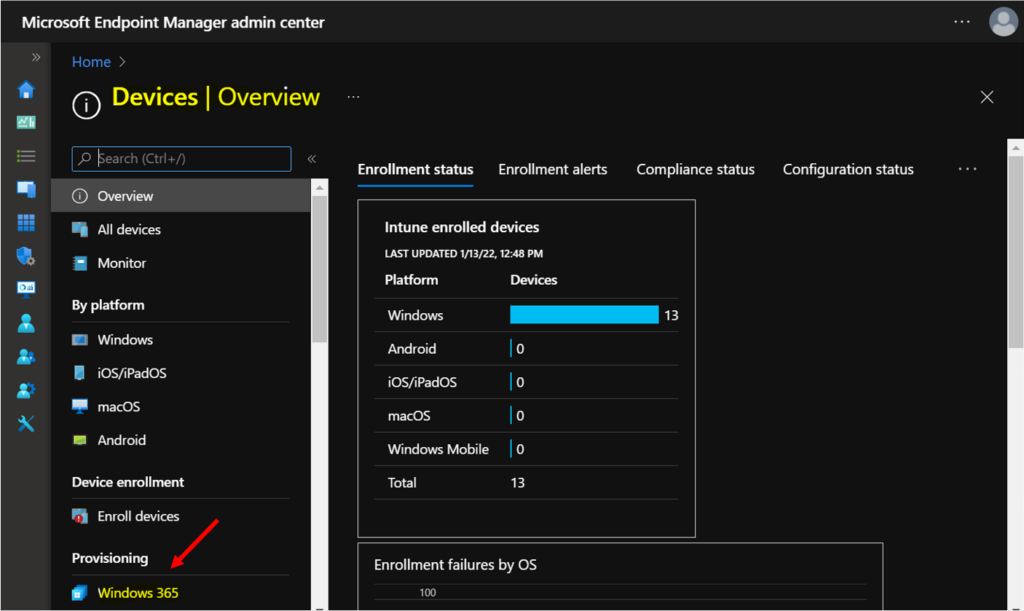Open Dashboard icon in left rail

tap(26, 122)
